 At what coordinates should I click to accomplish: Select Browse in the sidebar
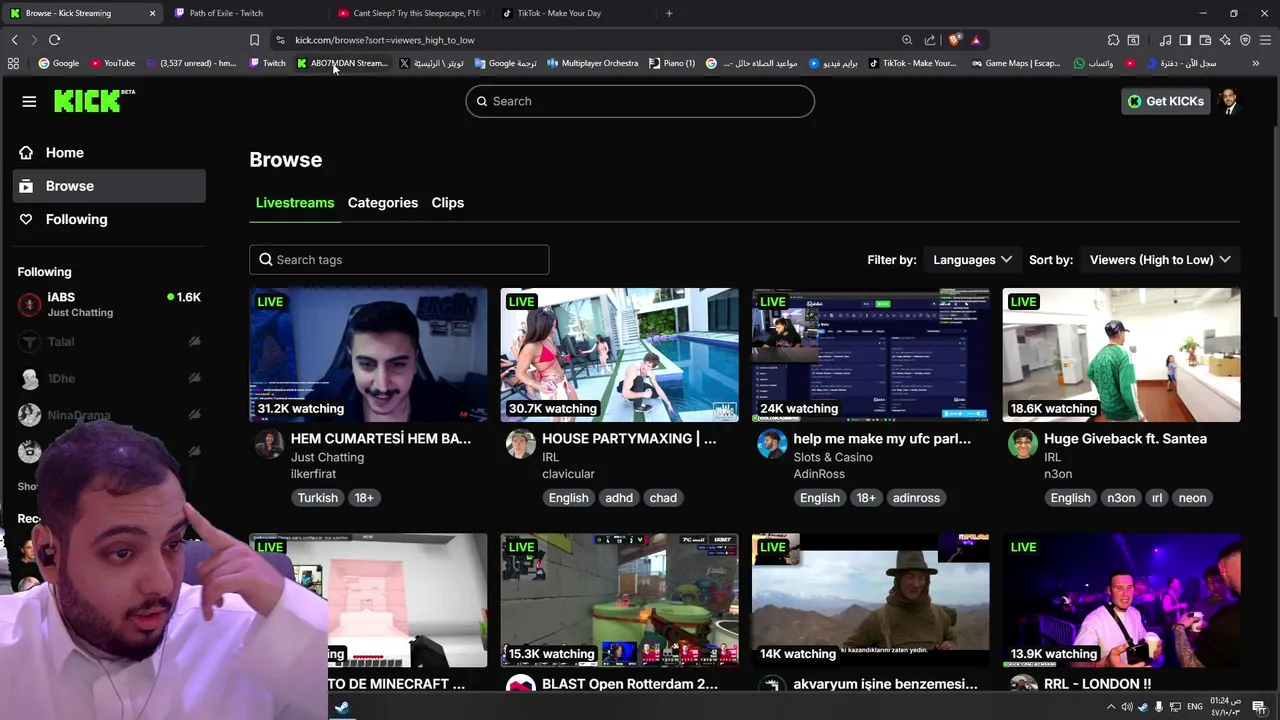coord(109,186)
